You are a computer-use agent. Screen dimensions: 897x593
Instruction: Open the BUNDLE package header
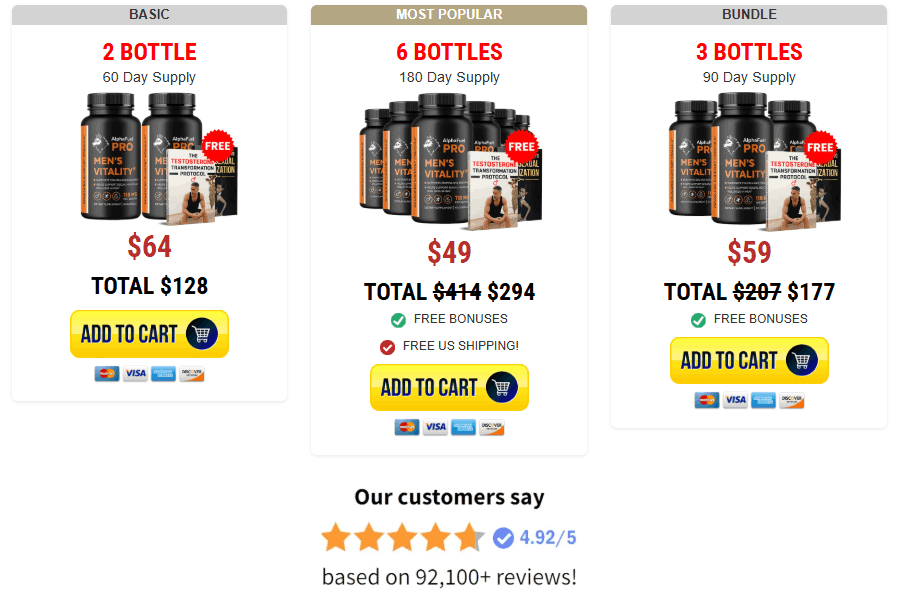(x=749, y=14)
